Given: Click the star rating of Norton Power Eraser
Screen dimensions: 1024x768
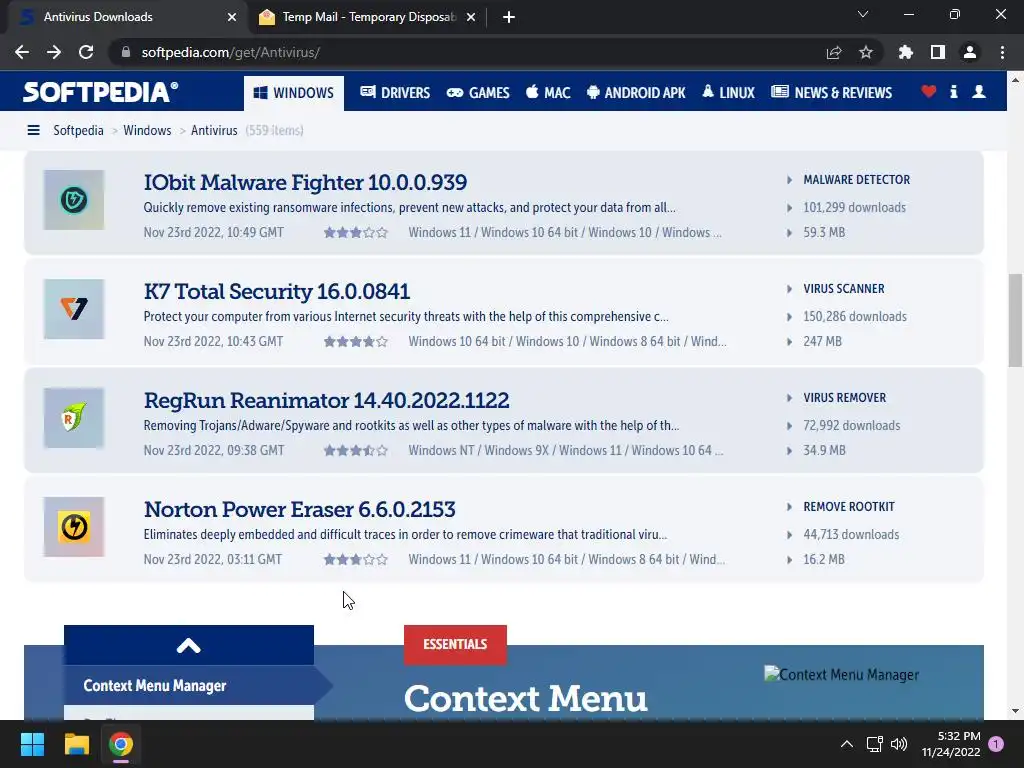Looking at the screenshot, I should click(x=356, y=560).
